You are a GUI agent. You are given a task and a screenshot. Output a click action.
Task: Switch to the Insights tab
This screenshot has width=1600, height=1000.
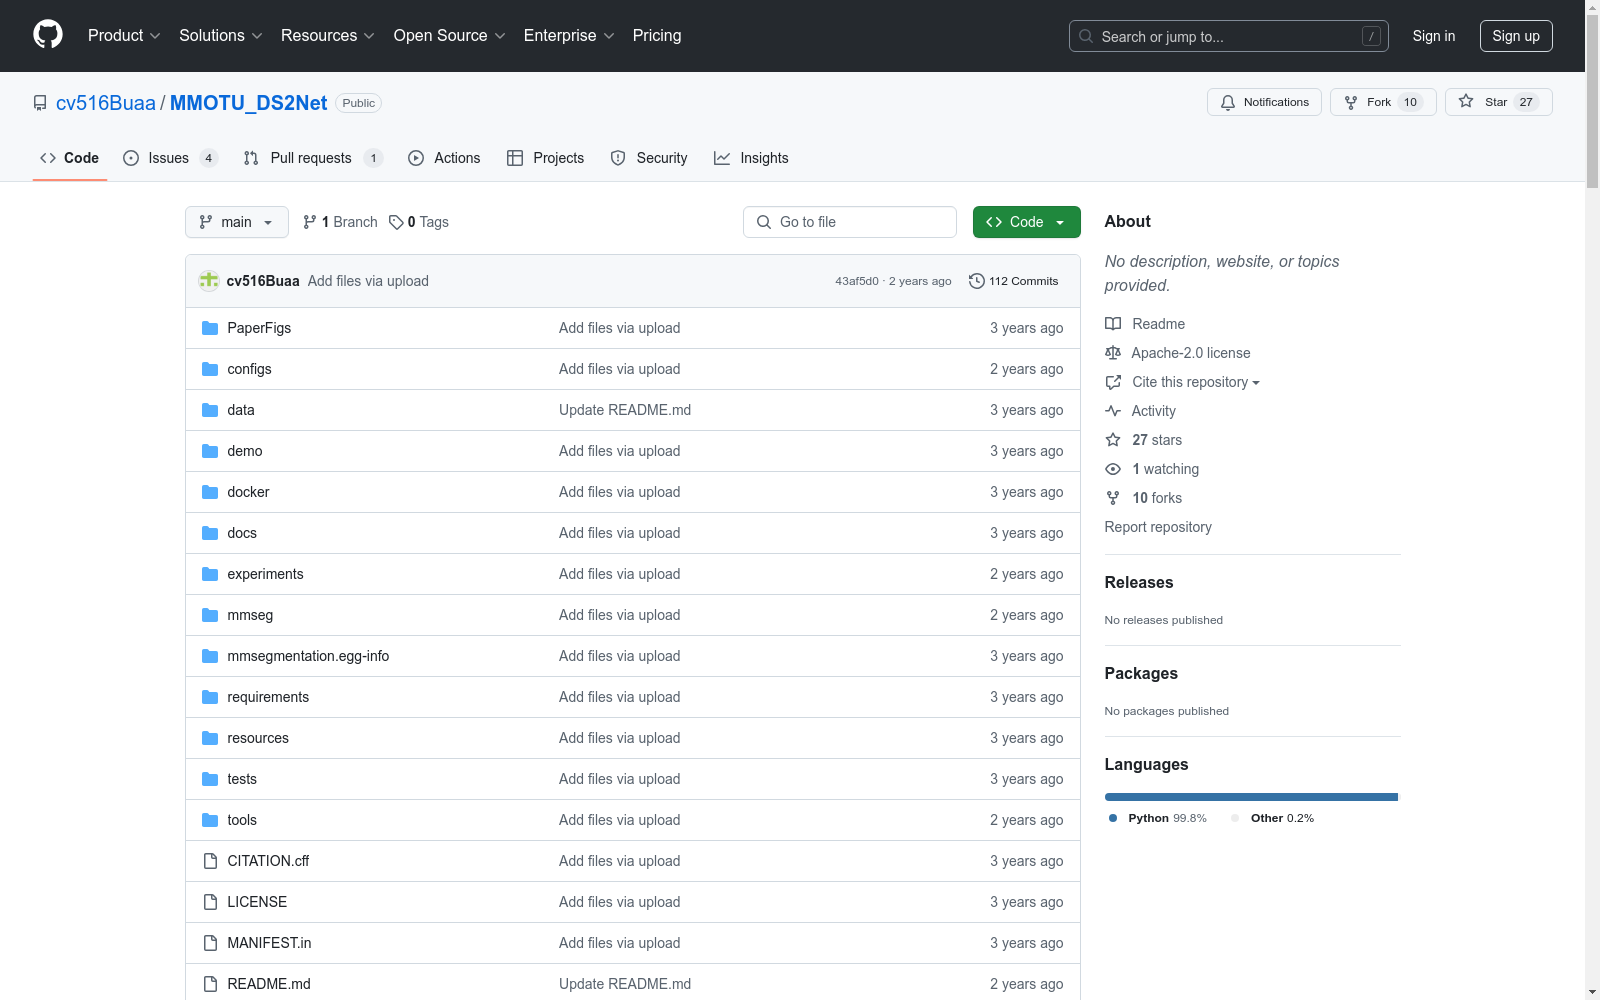[x=752, y=158]
